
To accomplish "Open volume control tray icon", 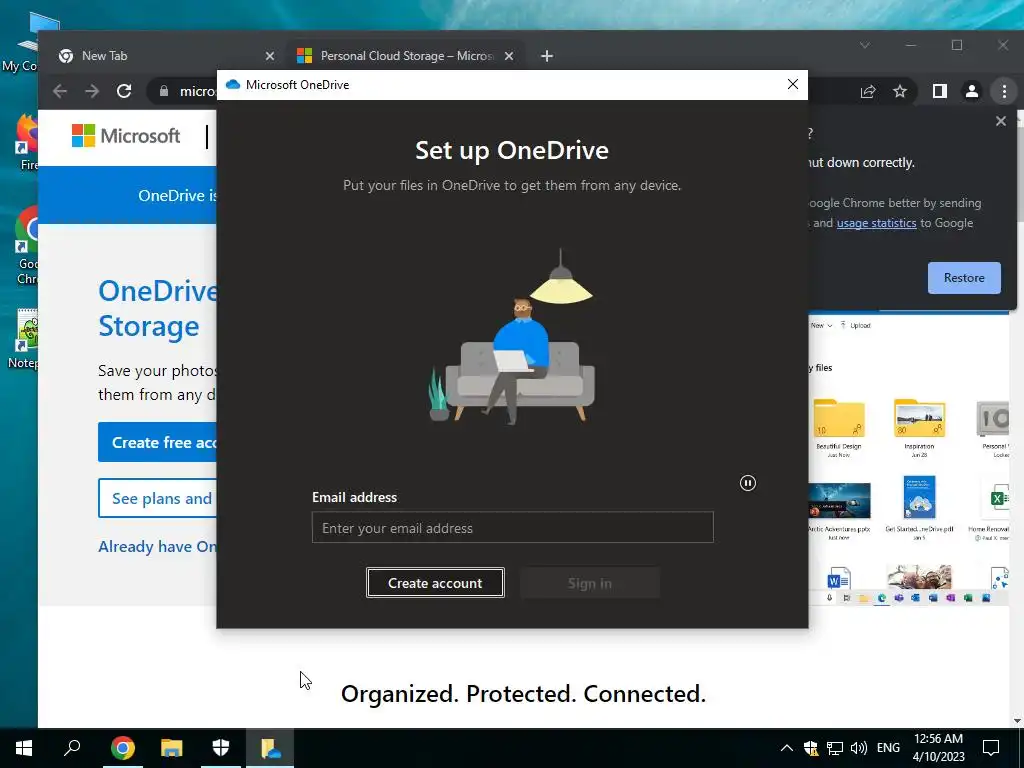I will pos(859,748).
